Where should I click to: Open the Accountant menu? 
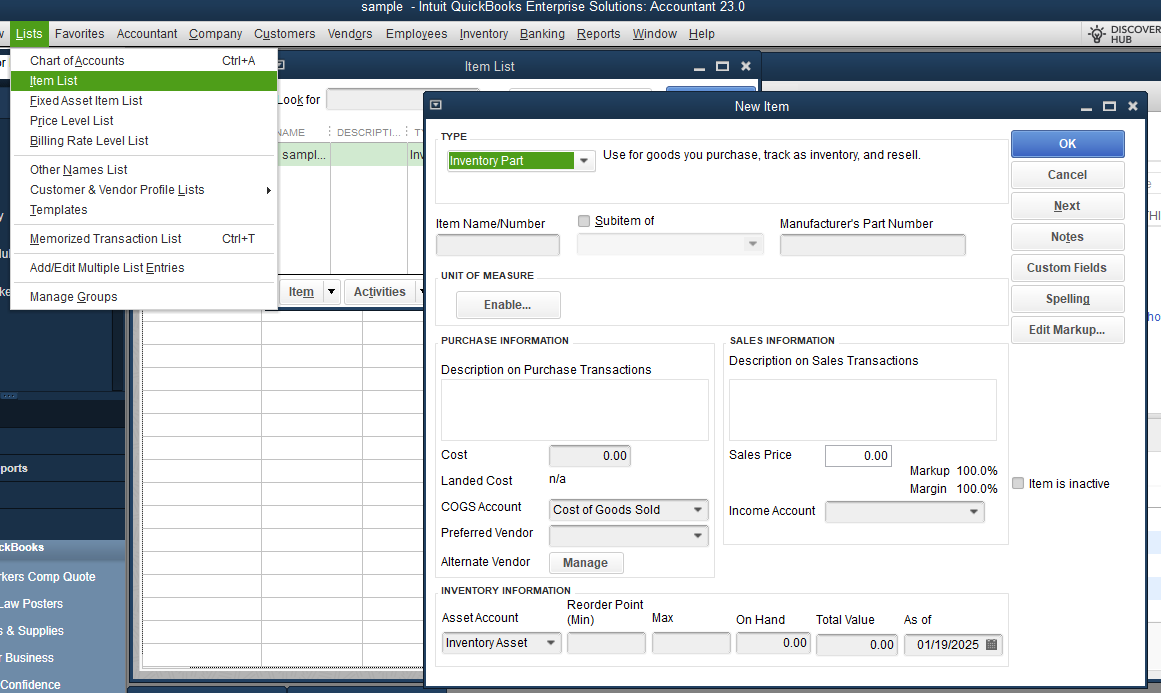pos(147,34)
